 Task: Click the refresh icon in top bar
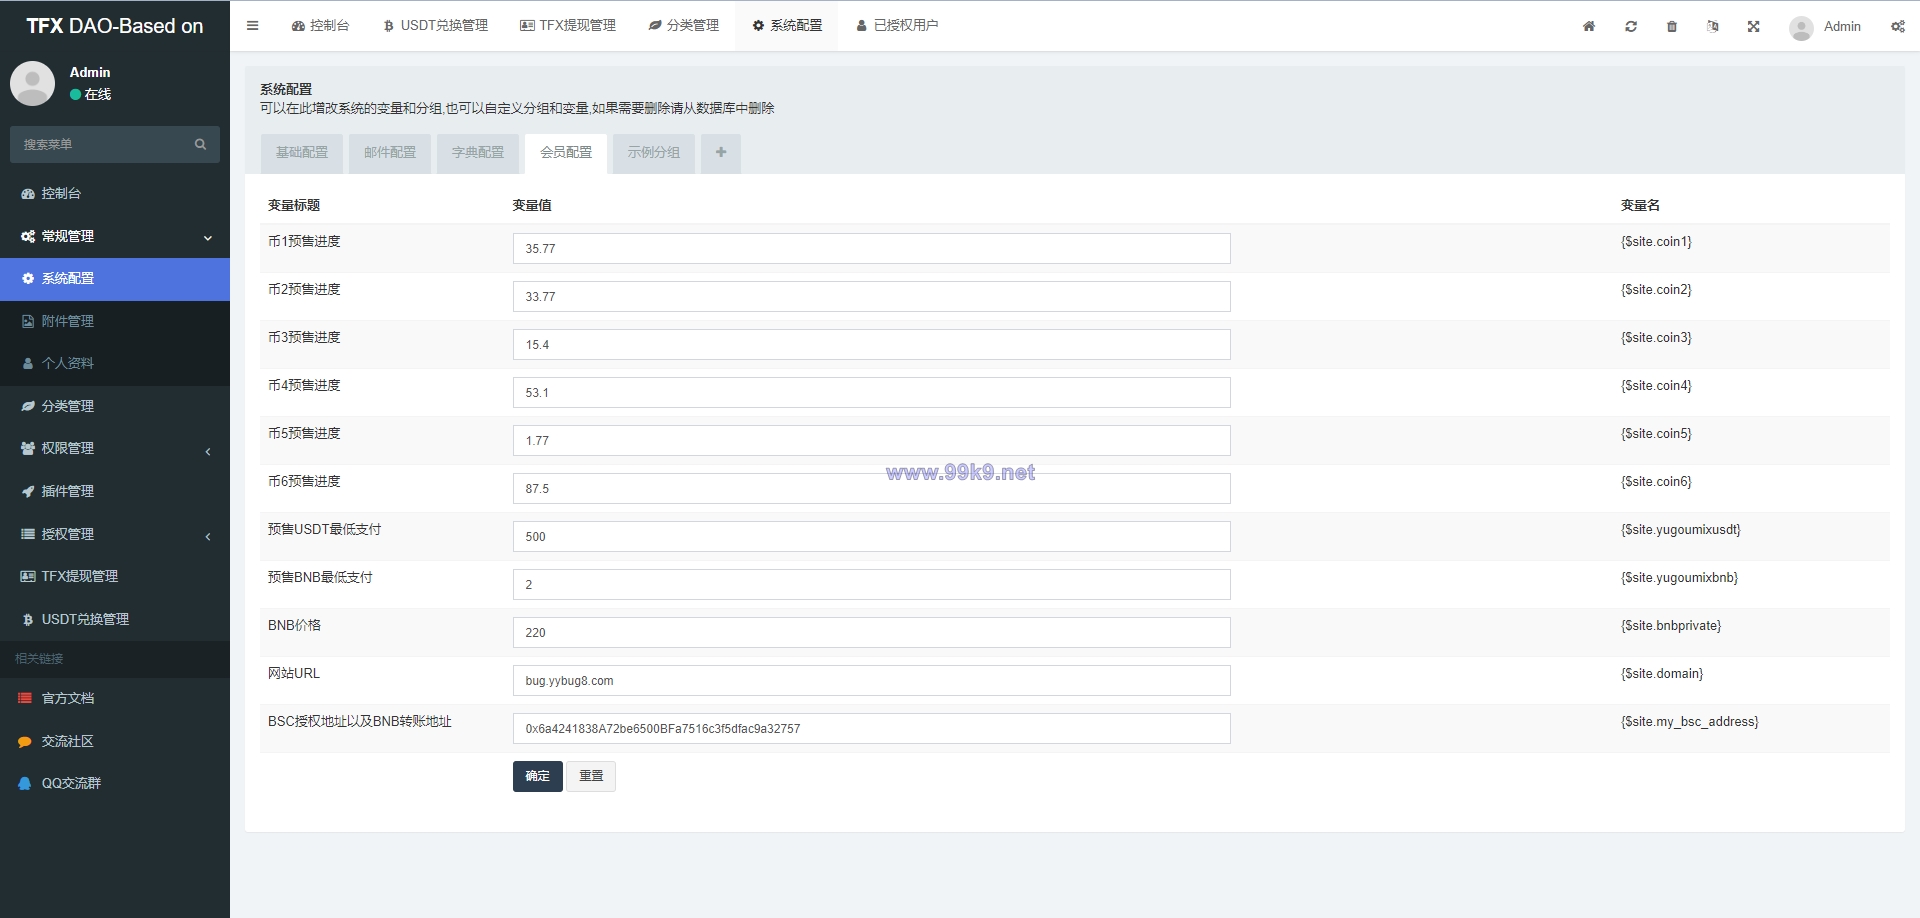(1631, 27)
